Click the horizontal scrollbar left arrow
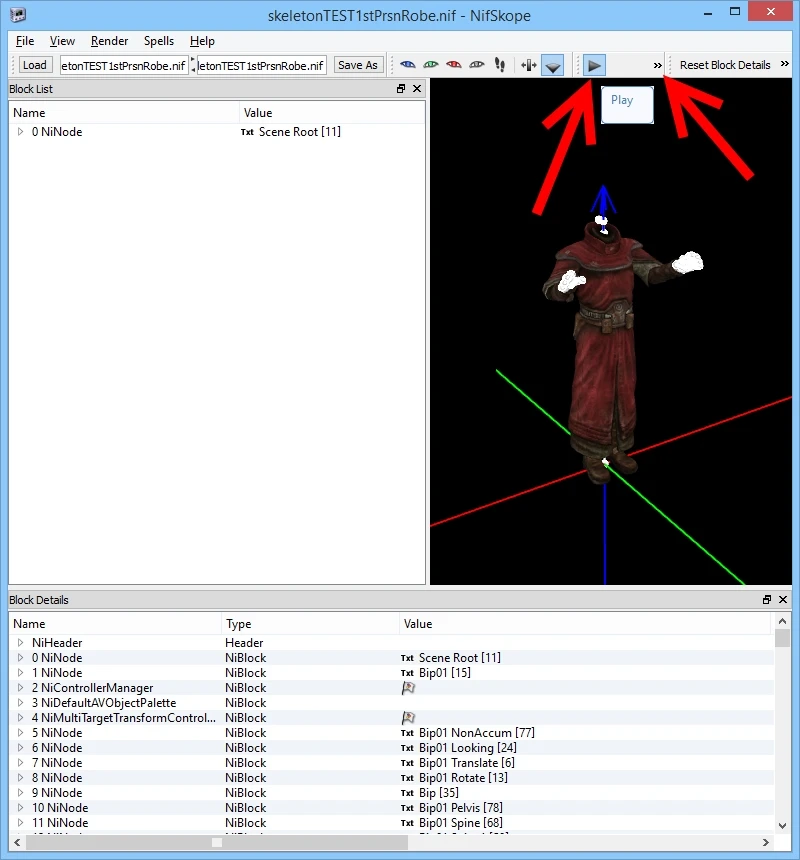800x860 pixels. pos(17,842)
